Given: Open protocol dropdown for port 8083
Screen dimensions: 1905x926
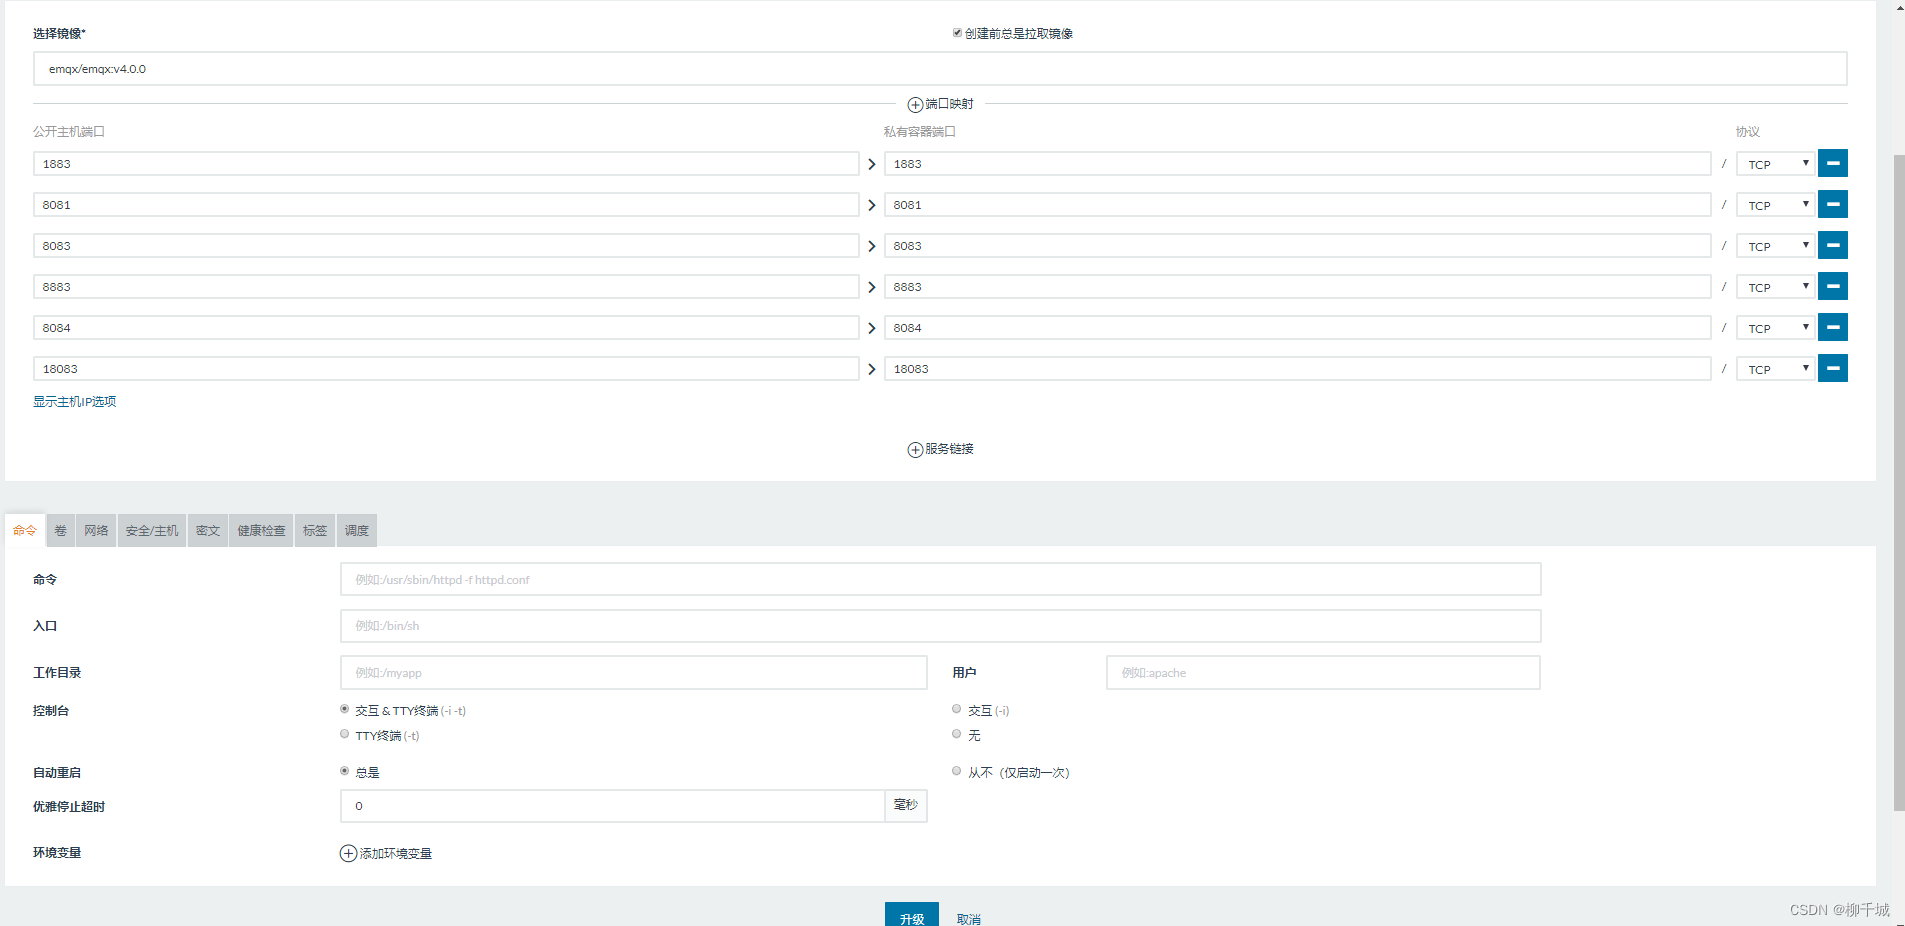Looking at the screenshot, I should pos(1775,246).
